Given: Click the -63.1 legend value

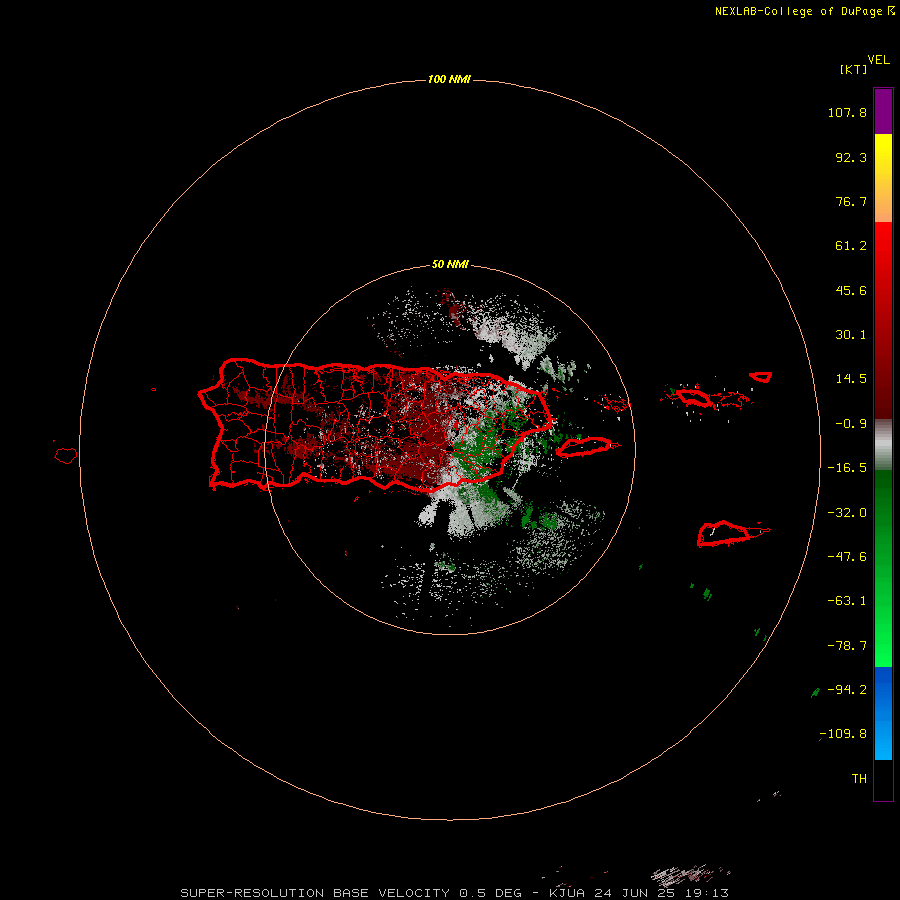Looking at the screenshot, I should click(847, 601).
